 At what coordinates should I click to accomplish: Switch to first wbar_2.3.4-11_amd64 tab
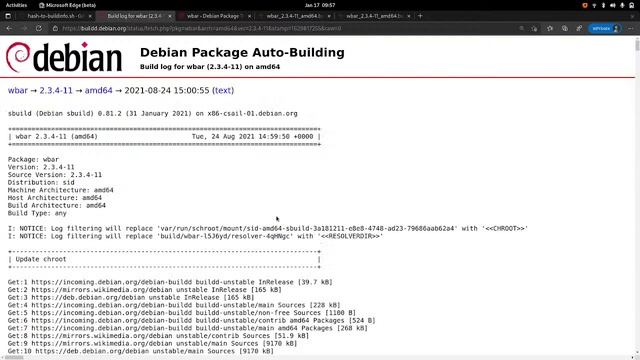coord(293,16)
